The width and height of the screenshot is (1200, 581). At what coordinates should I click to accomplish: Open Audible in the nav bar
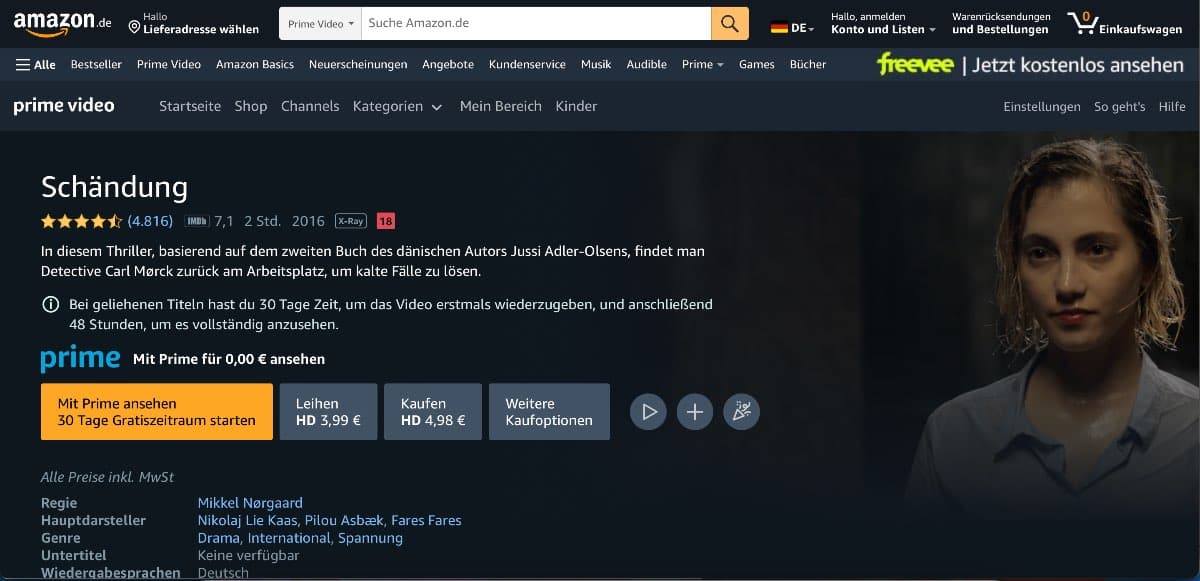(x=646, y=64)
